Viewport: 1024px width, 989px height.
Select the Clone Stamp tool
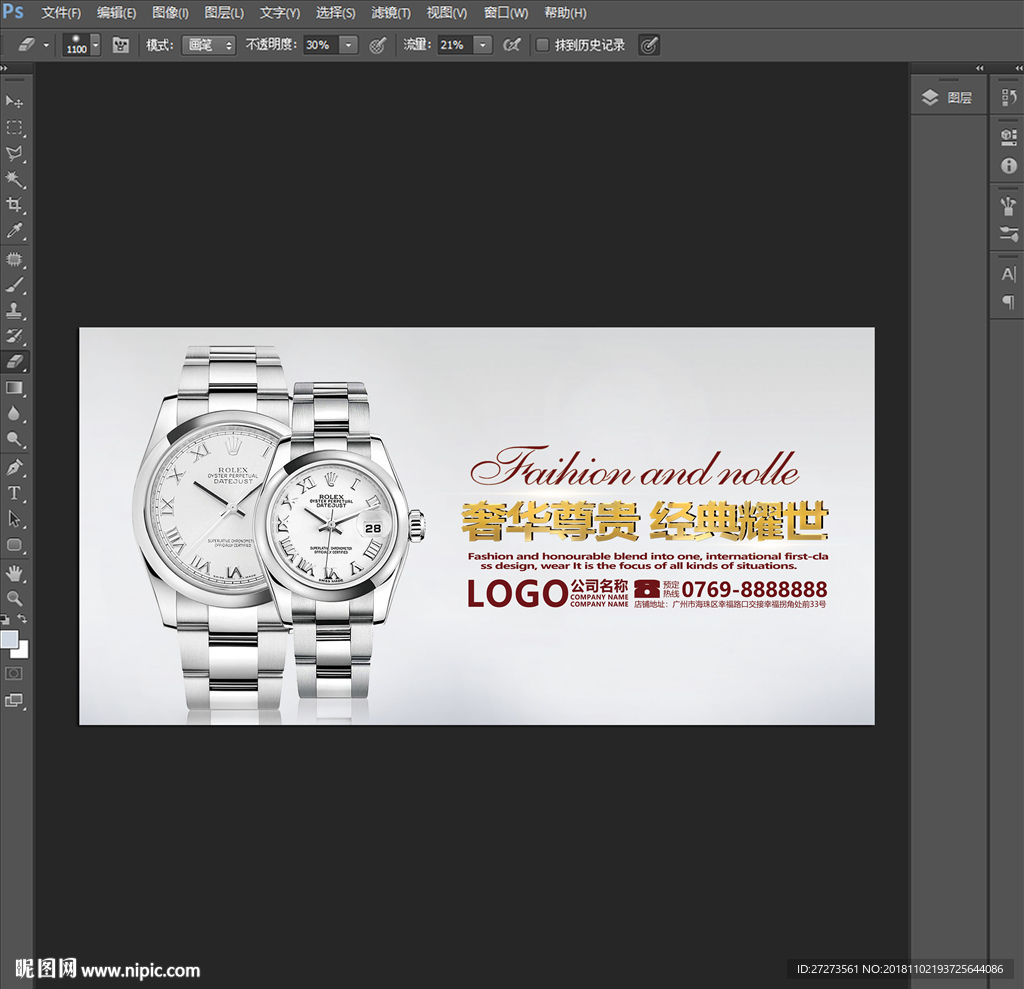click(x=14, y=310)
